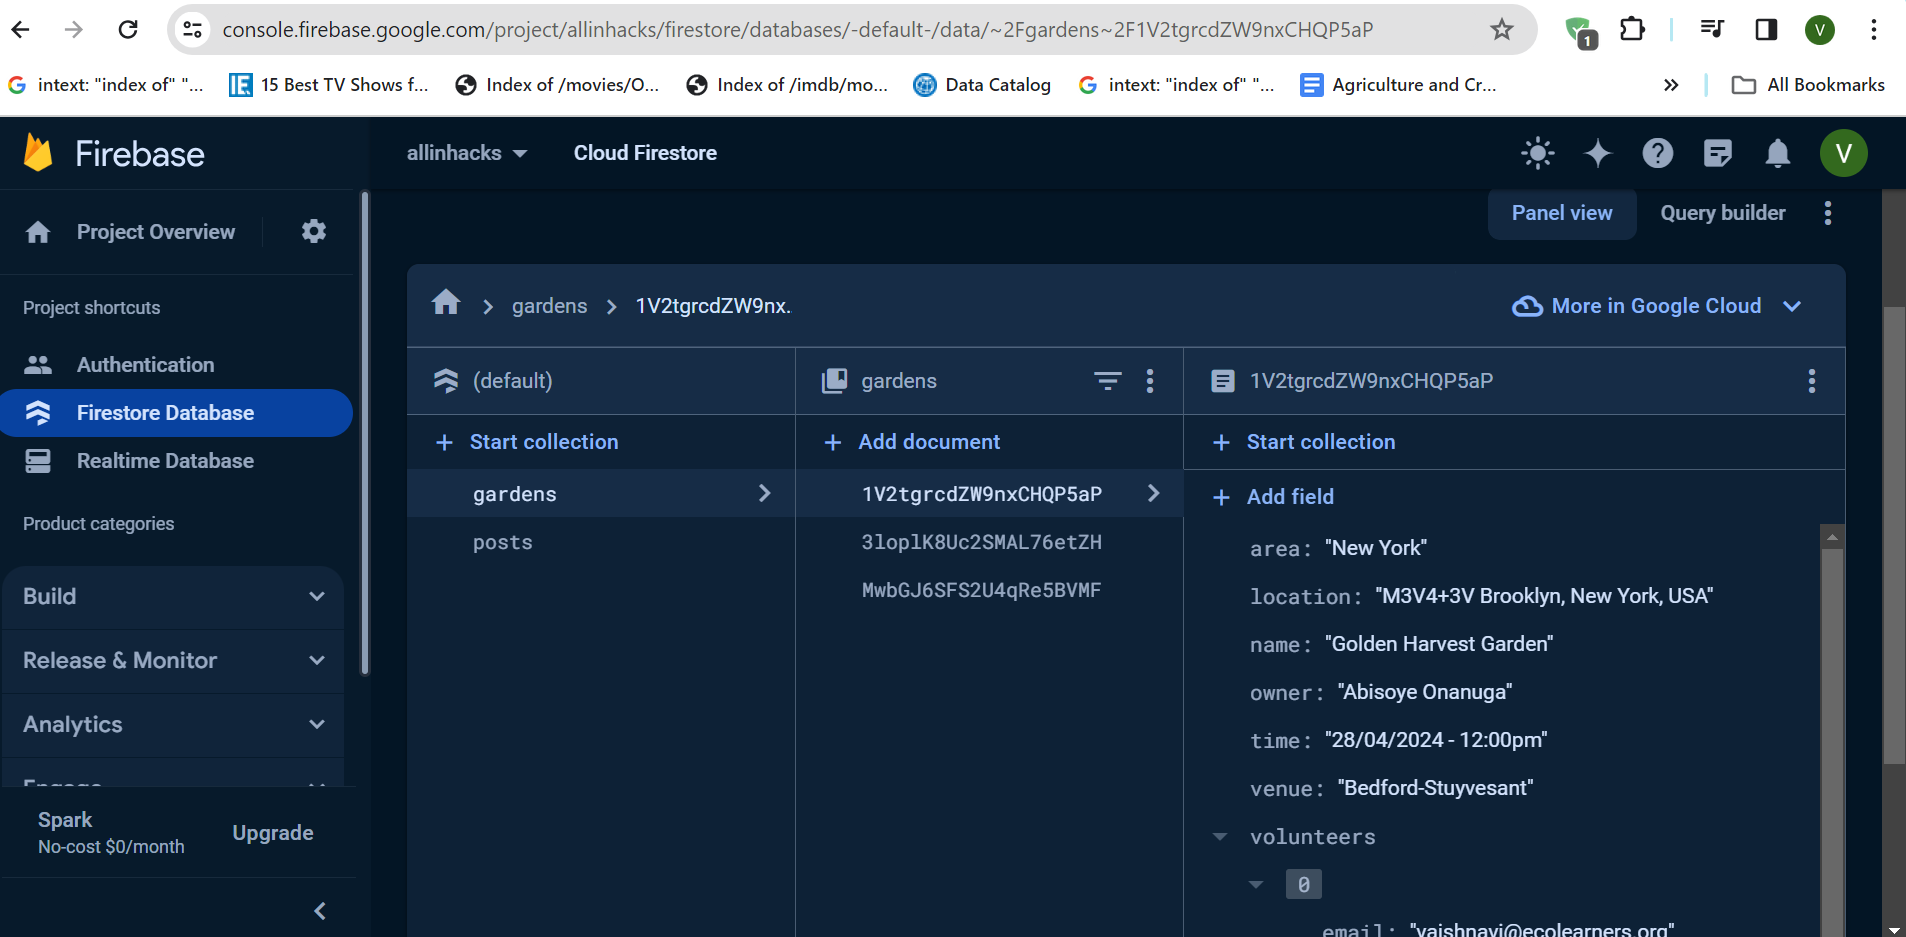Click the browser address bar URL
1906x937 pixels.
coord(797,30)
